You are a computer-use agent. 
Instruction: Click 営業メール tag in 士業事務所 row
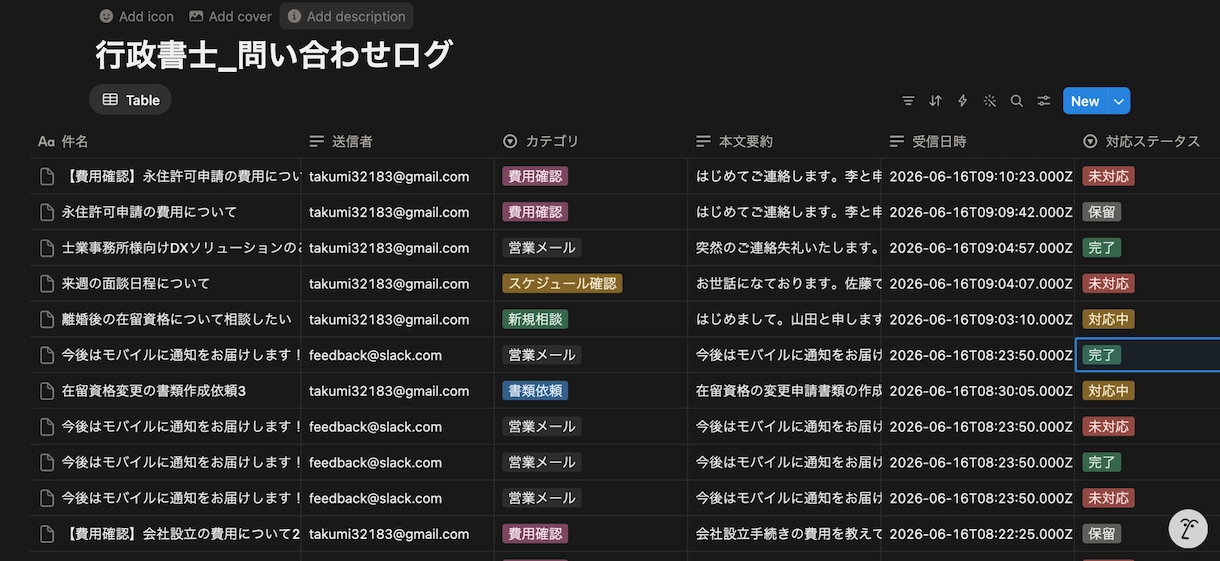(x=542, y=248)
